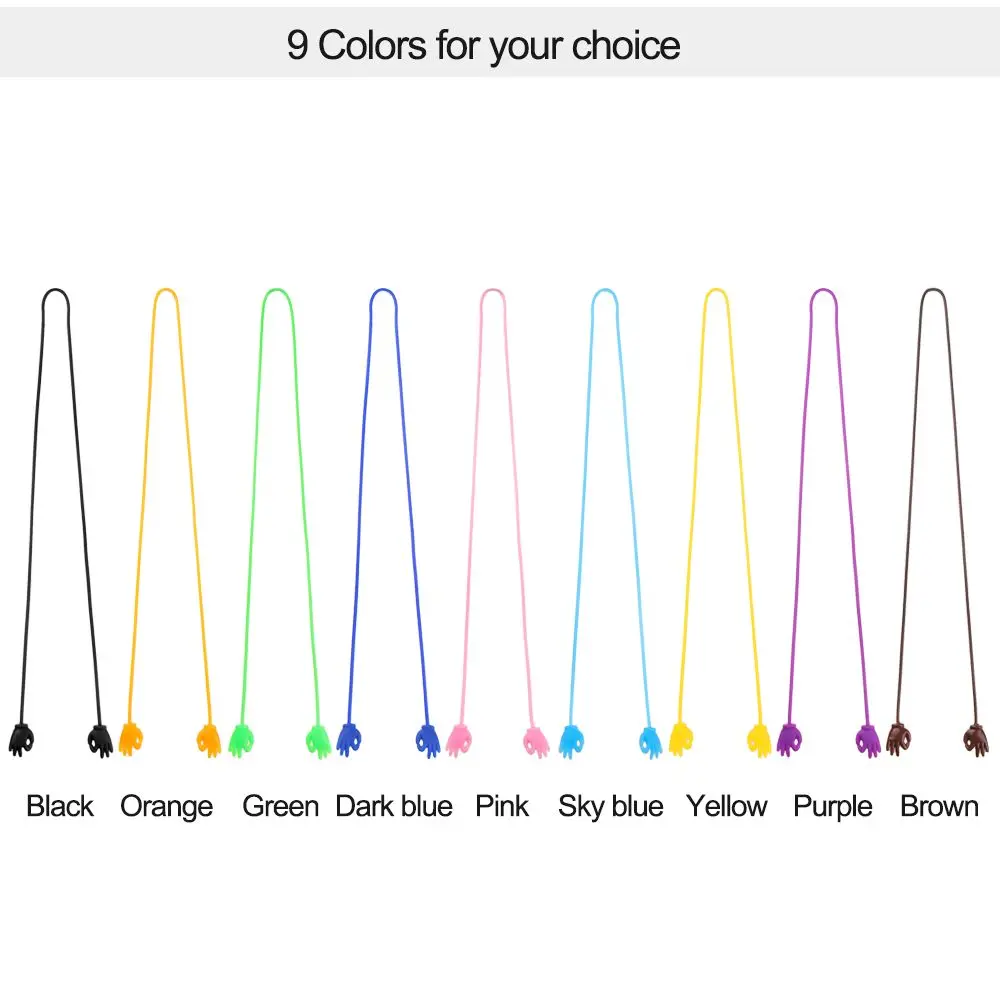Image resolution: width=1000 pixels, height=1000 pixels.
Task: Click the right hand charm on sky blue strap
Action: [x=650, y=739]
